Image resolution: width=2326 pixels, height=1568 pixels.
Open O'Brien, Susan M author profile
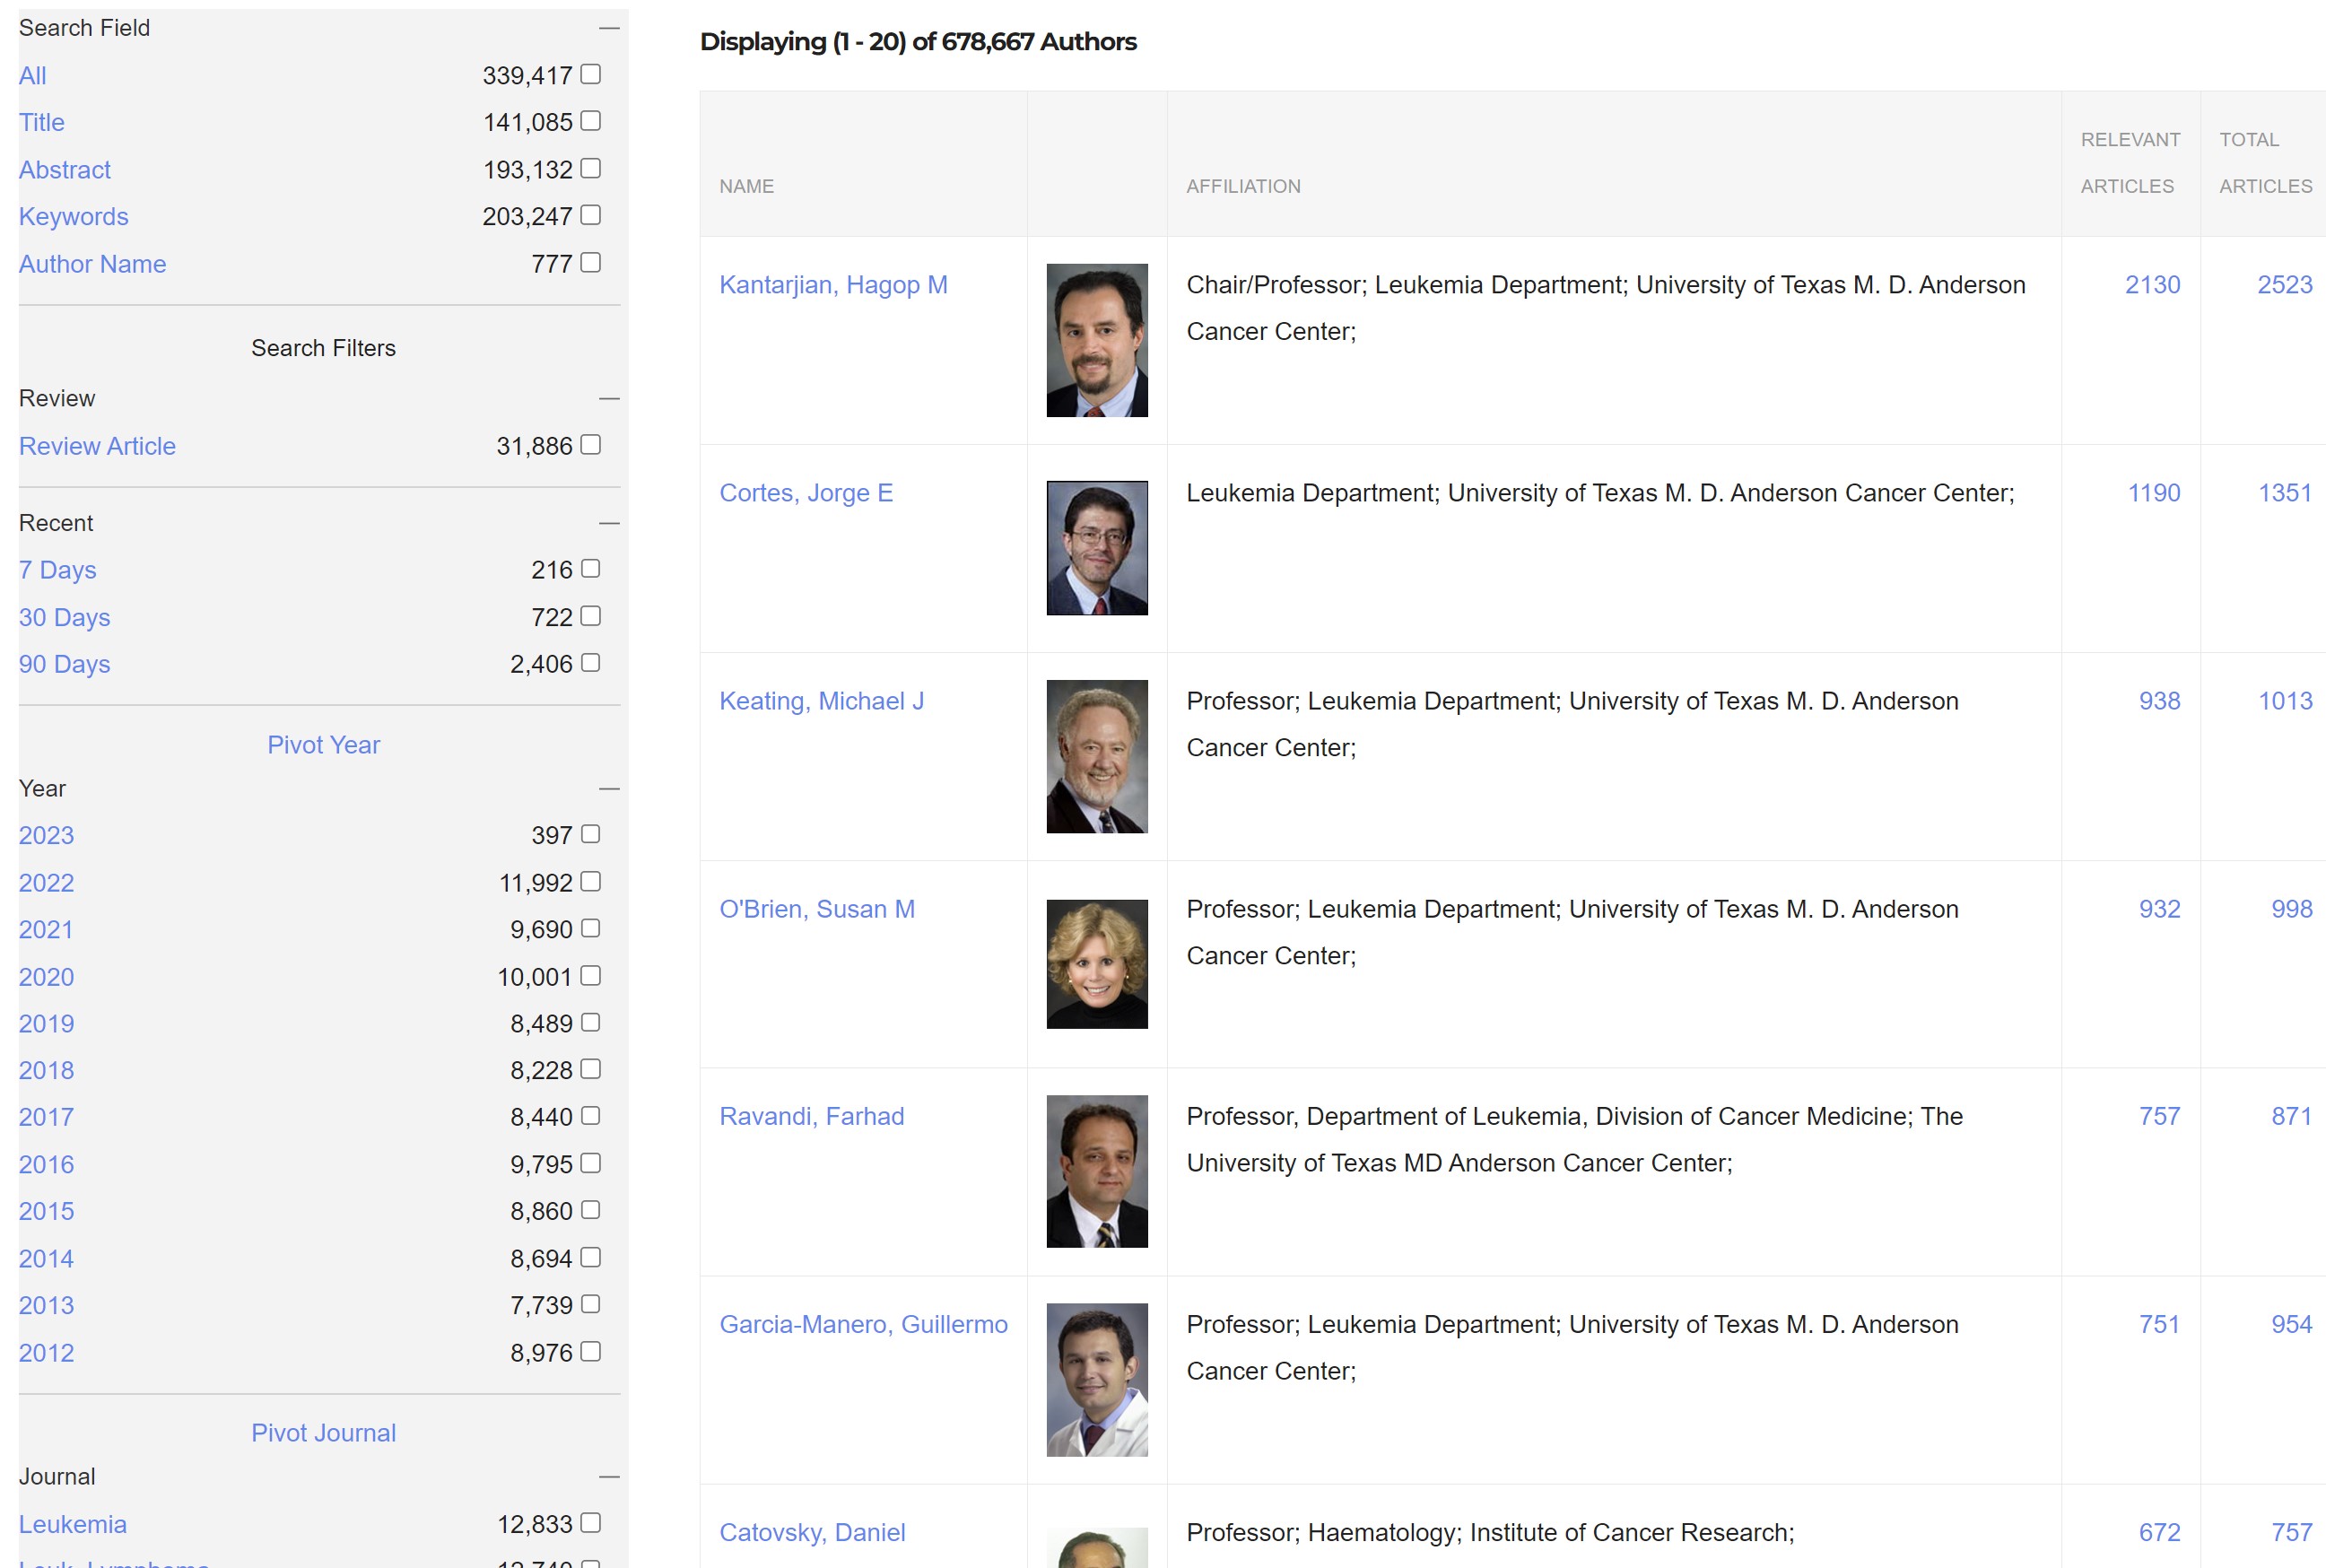point(817,909)
